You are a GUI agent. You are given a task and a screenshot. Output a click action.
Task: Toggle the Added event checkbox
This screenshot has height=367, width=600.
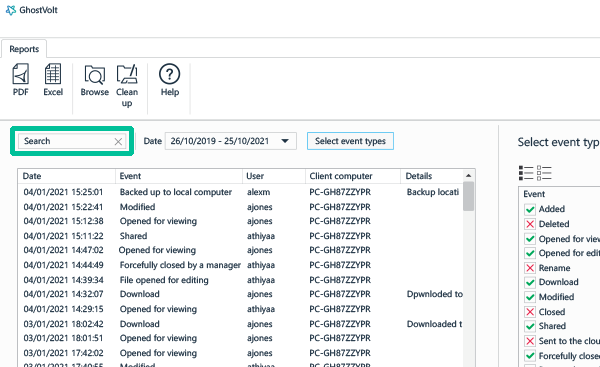[x=530, y=209]
